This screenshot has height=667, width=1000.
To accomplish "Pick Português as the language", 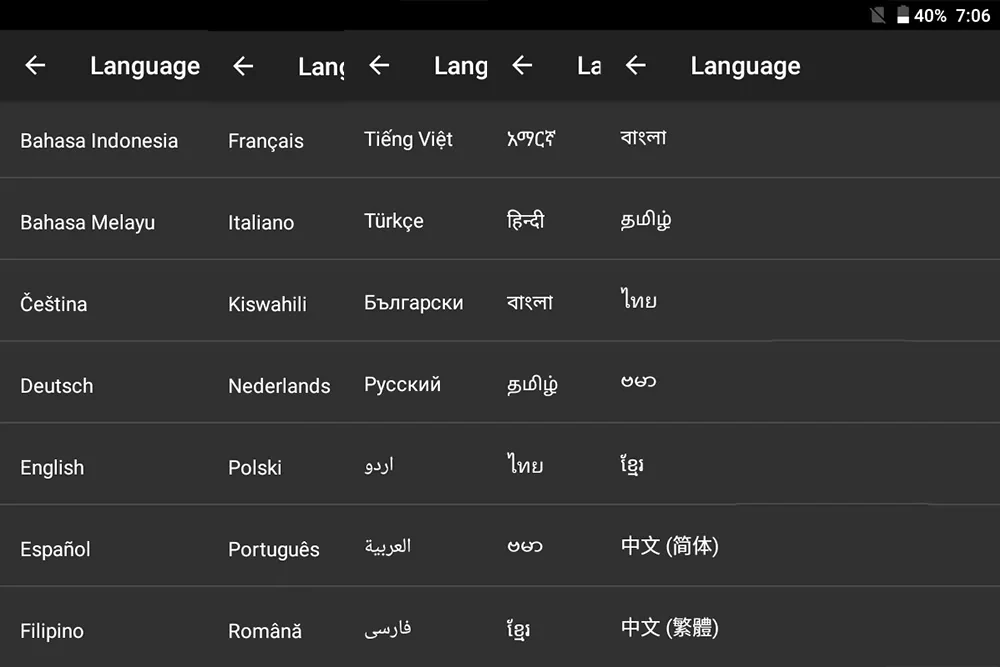I will [274, 549].
